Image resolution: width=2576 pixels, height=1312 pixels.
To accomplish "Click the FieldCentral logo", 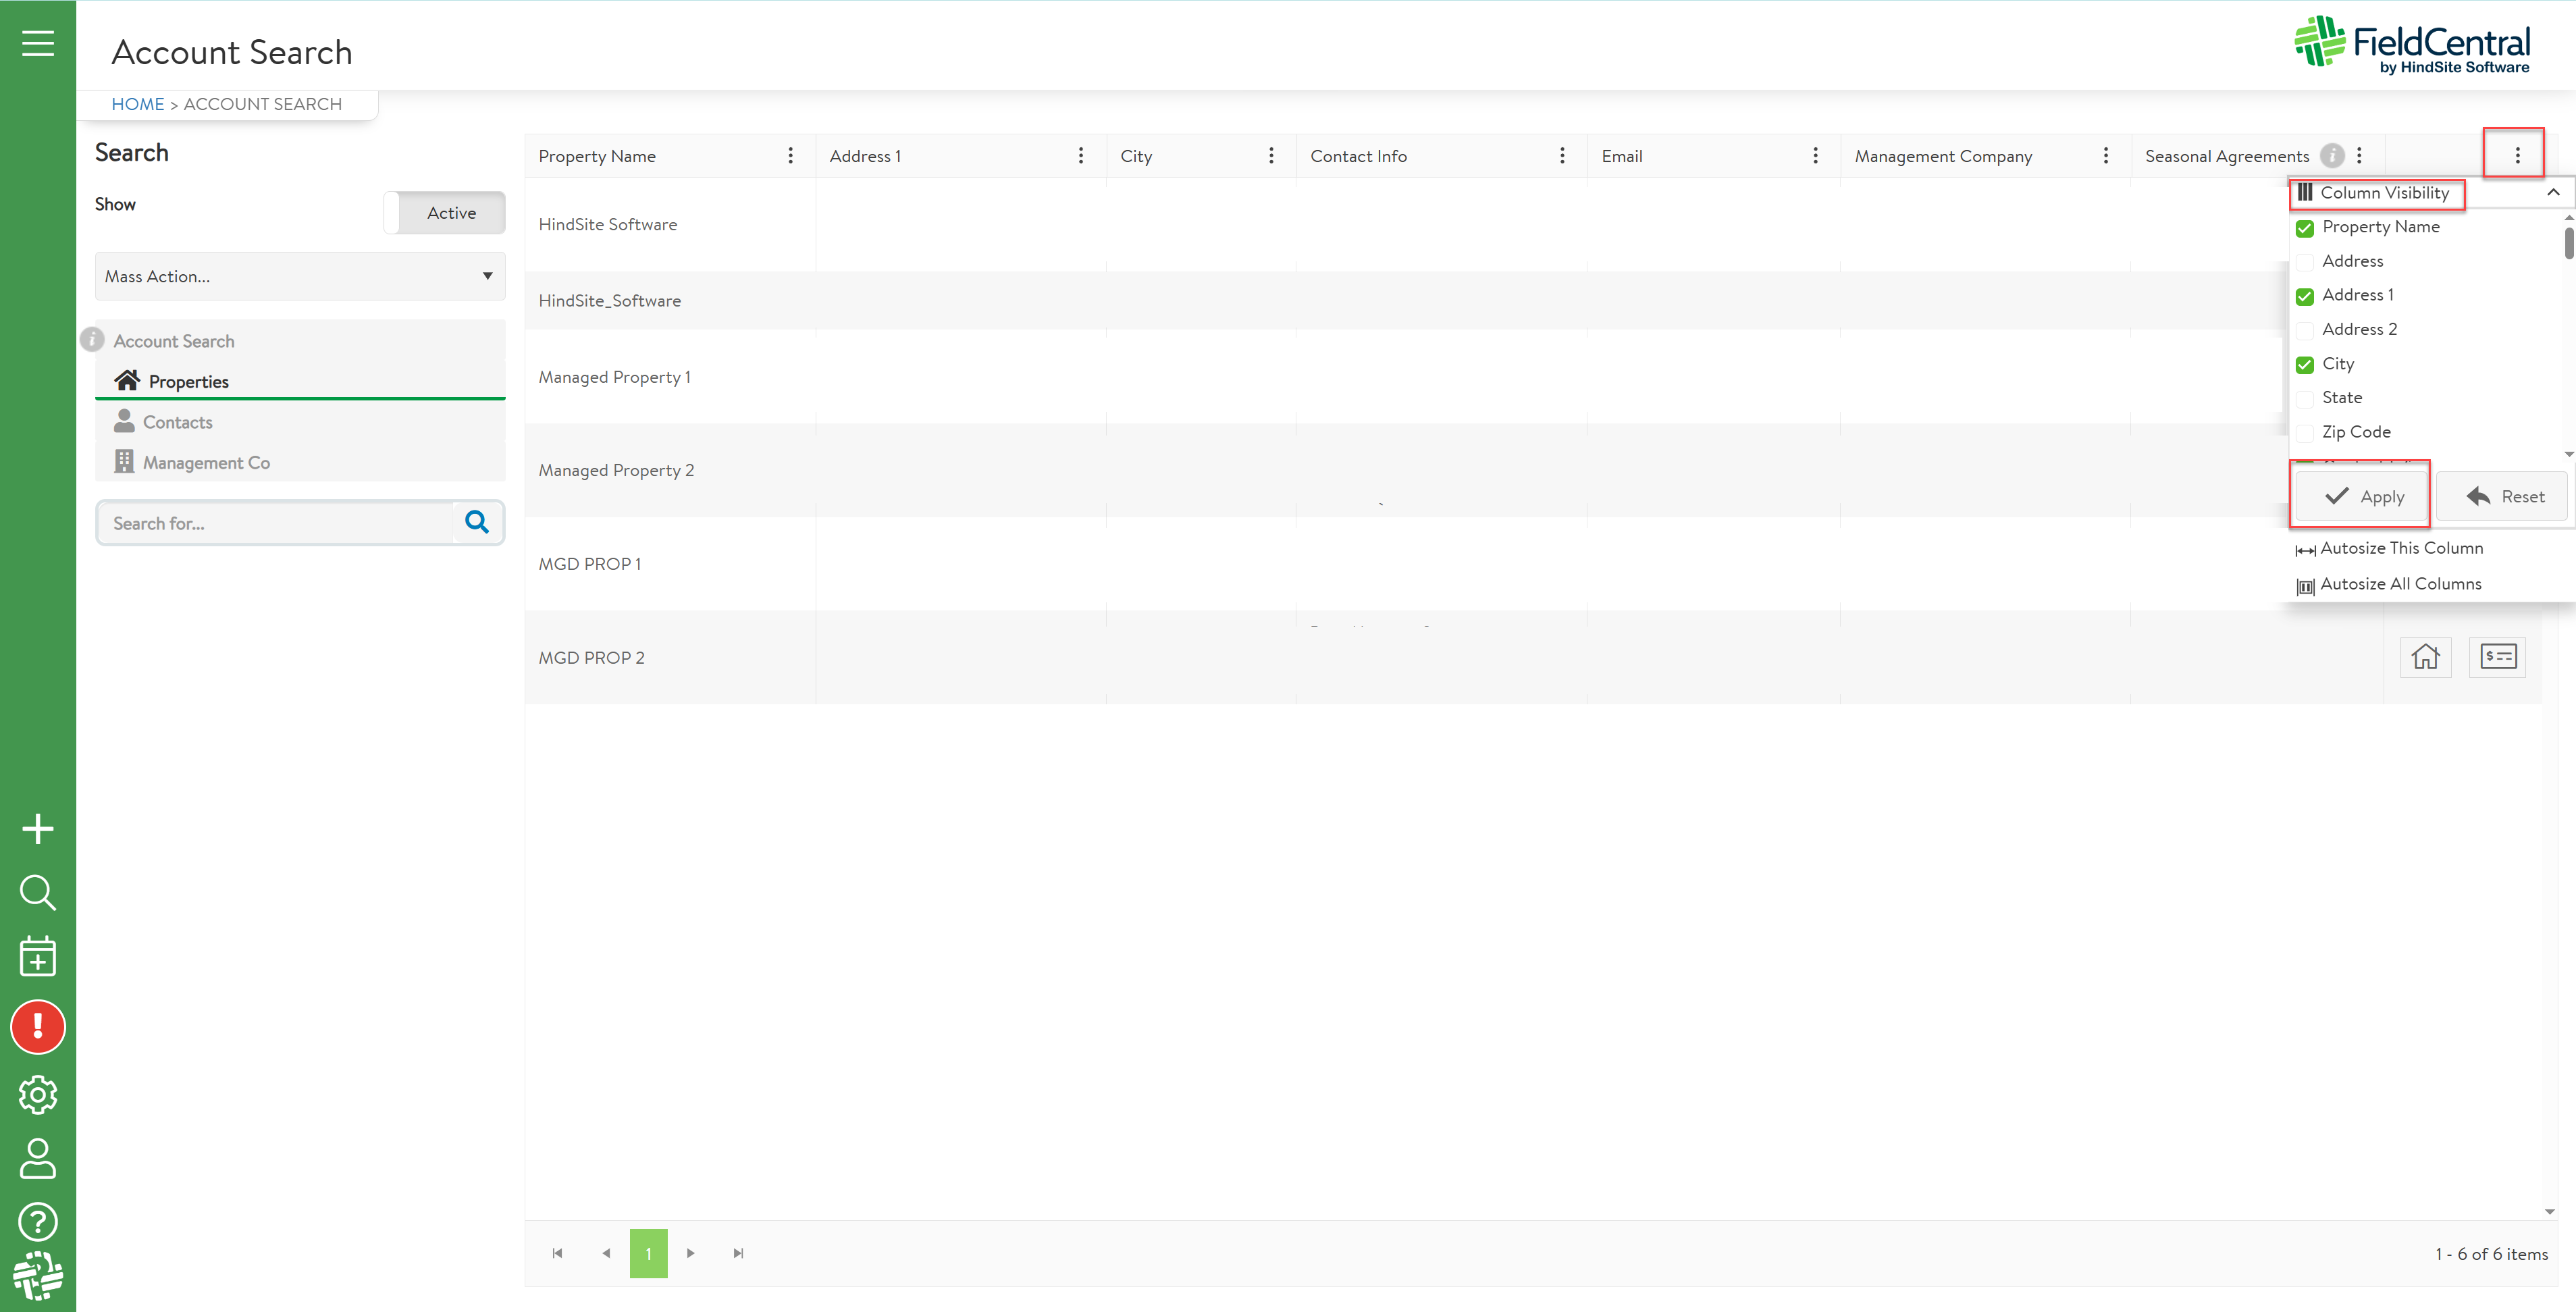I will click(x=2412, y=45).
